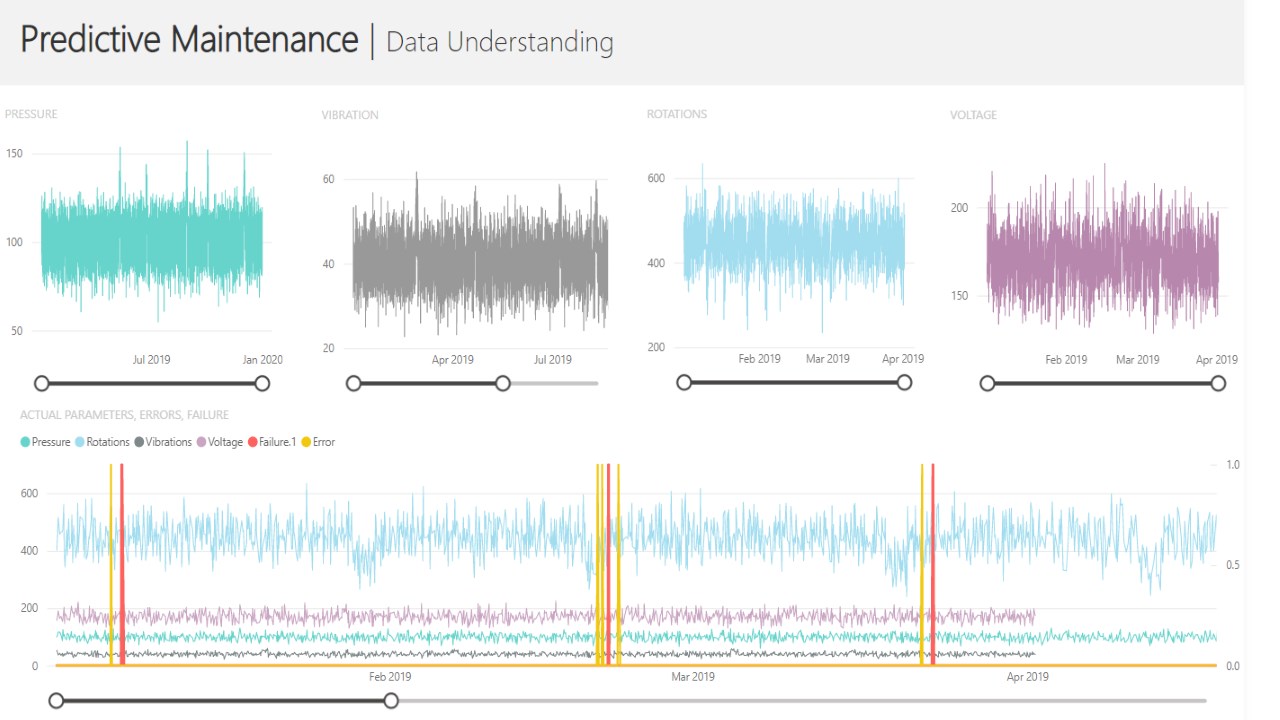This screenshot has height=720, width=1280.
Task: Click the Vibrations legend marker
Action: click(139, 442)
